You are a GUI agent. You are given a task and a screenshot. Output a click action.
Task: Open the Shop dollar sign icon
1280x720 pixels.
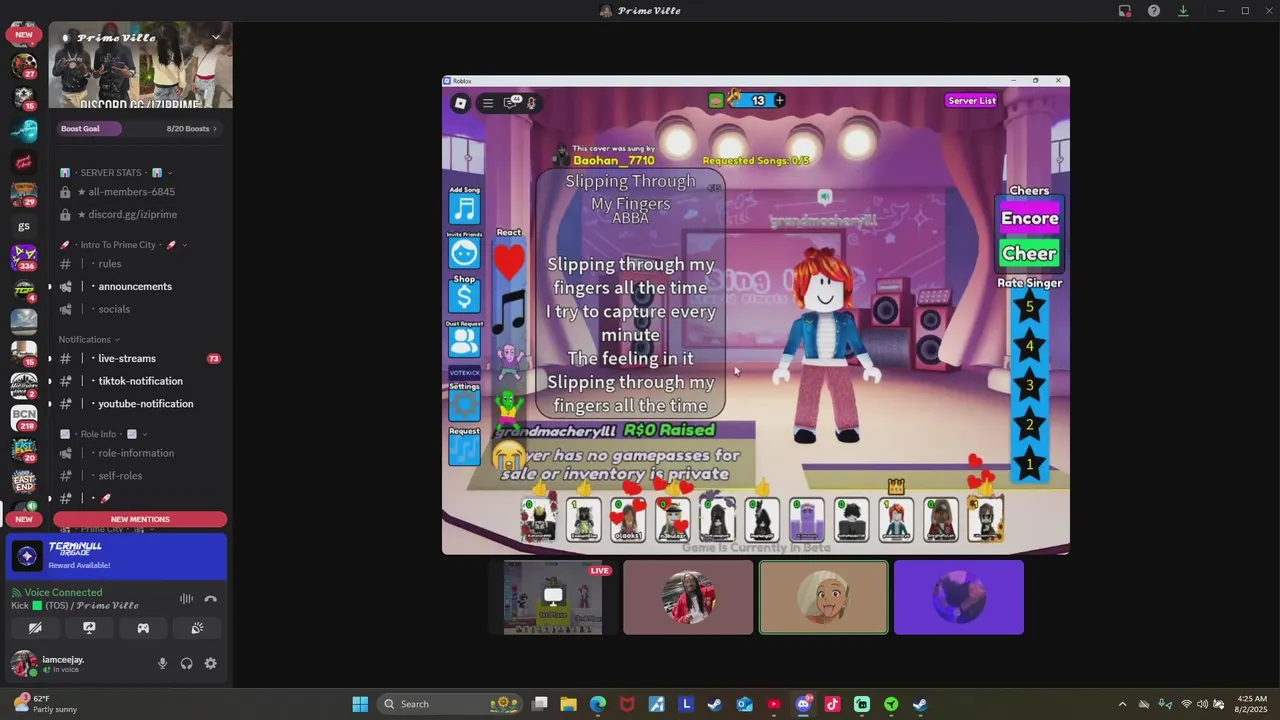pos(464,297)
